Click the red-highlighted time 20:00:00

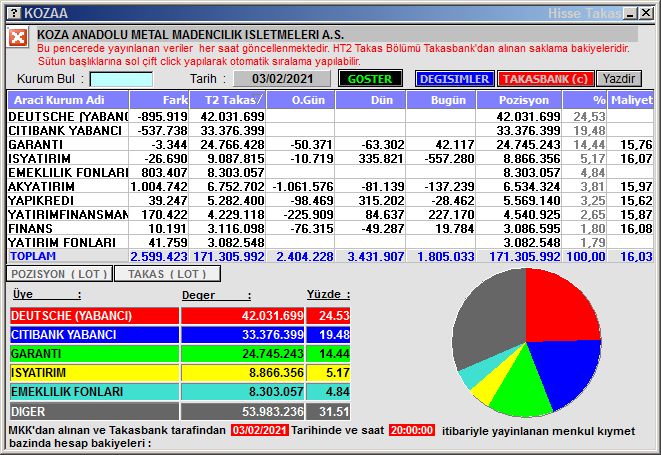click(412, 430)
